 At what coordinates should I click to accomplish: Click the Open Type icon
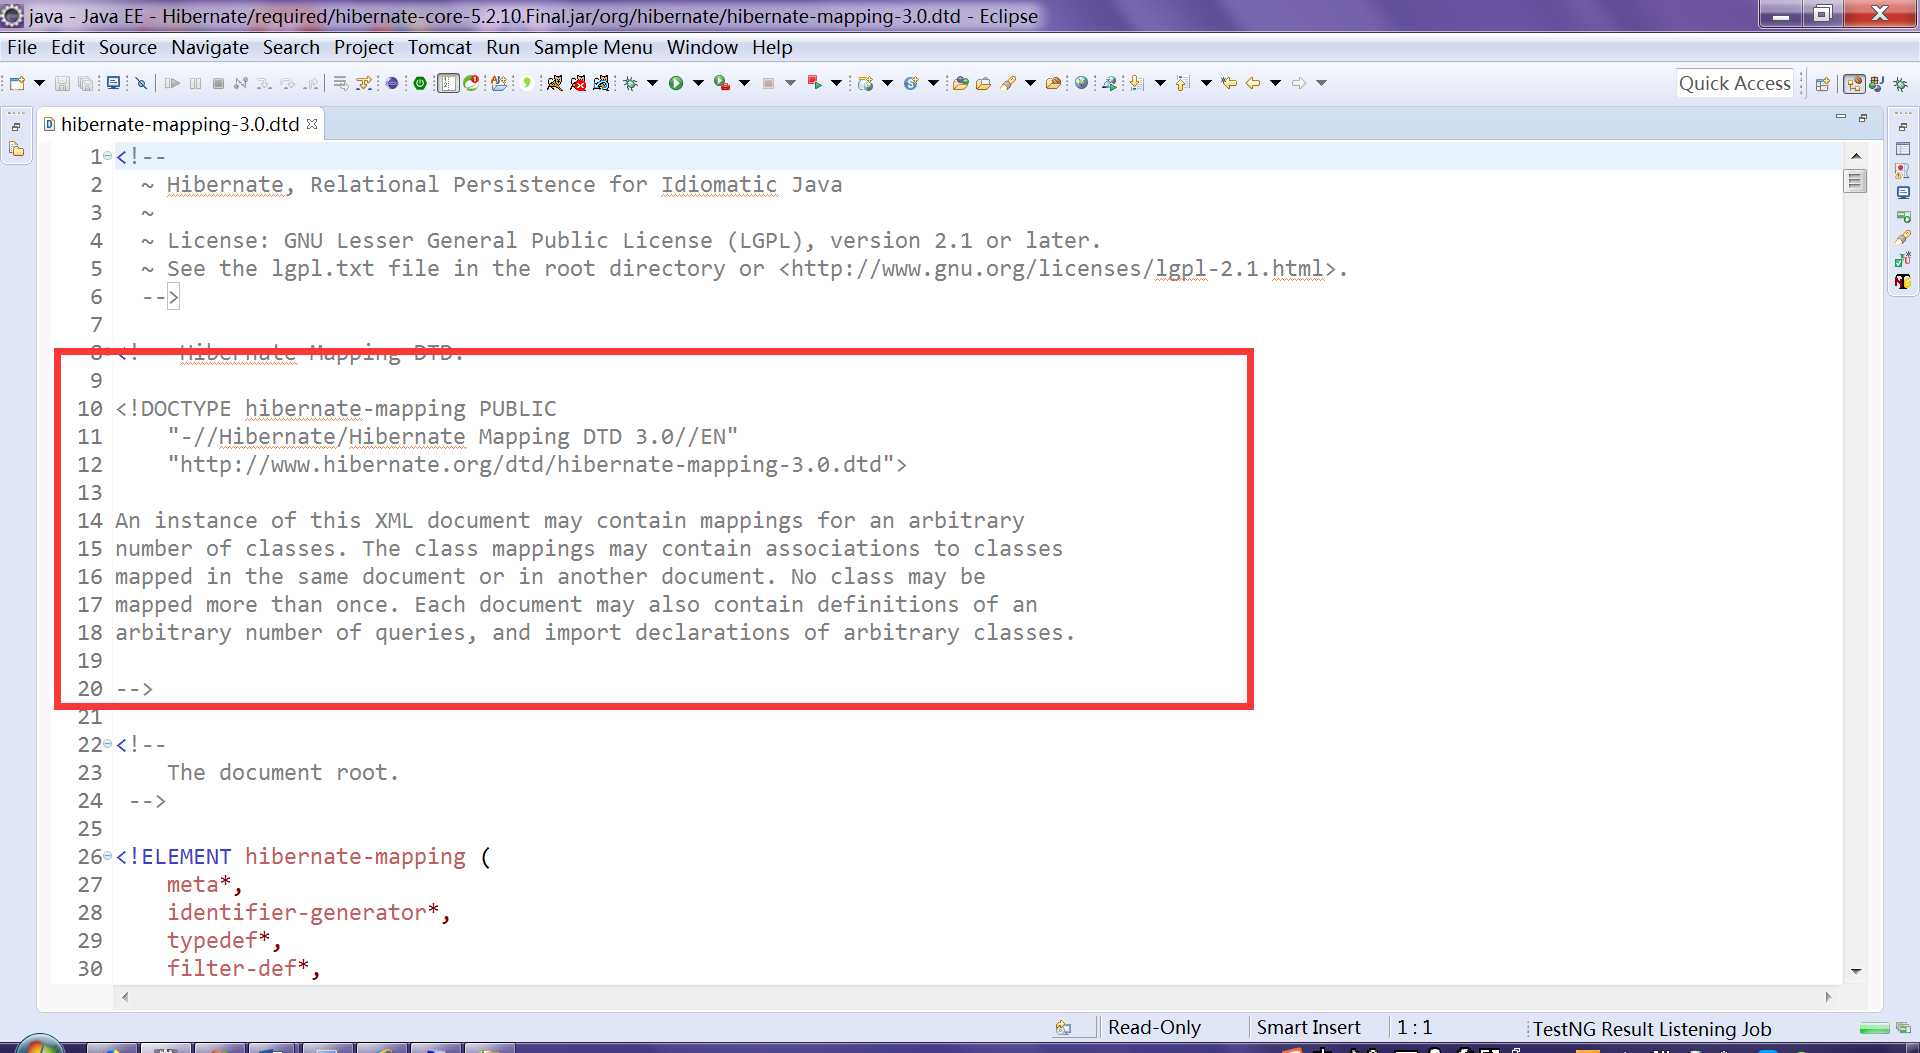[960, 83]
